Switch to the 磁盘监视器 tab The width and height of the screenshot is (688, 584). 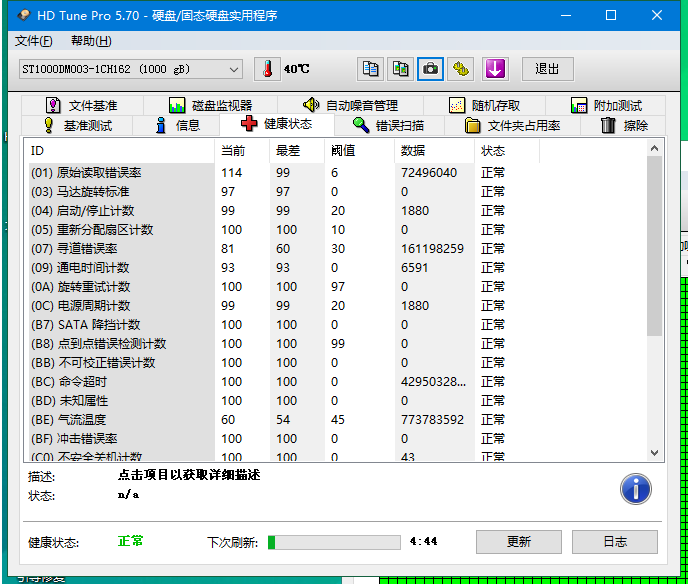210,105
